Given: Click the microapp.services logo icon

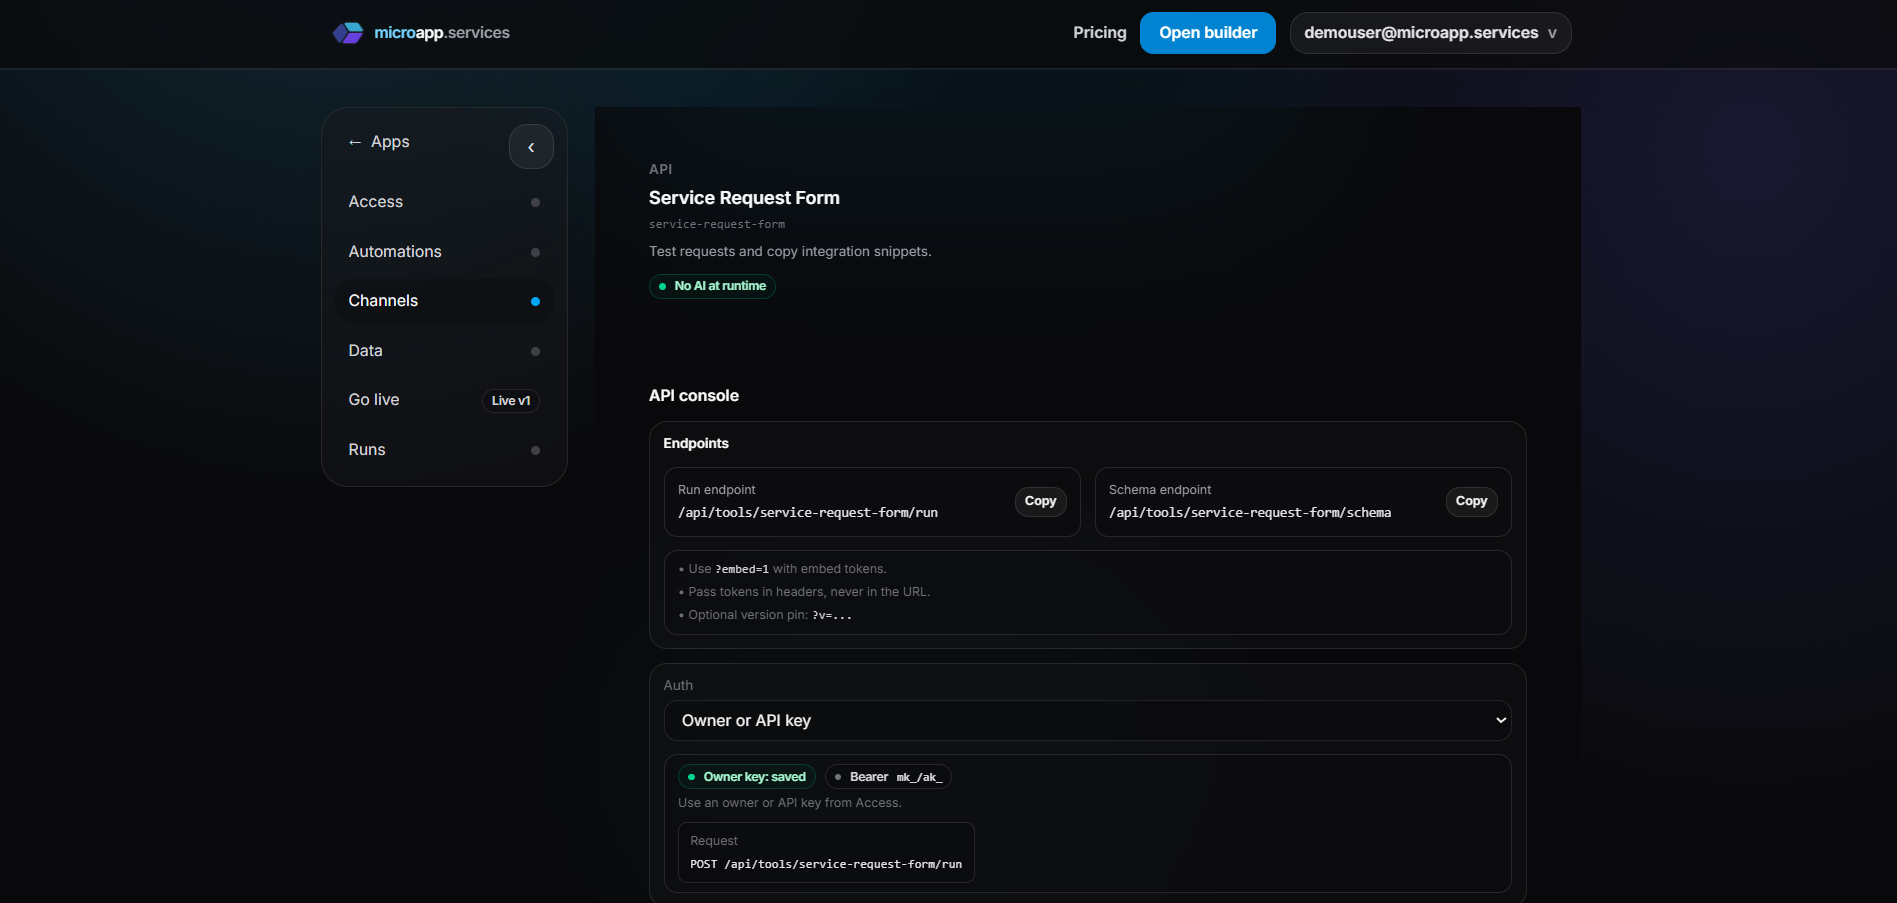Looking at the screenshot, I should tap(348, 32).
